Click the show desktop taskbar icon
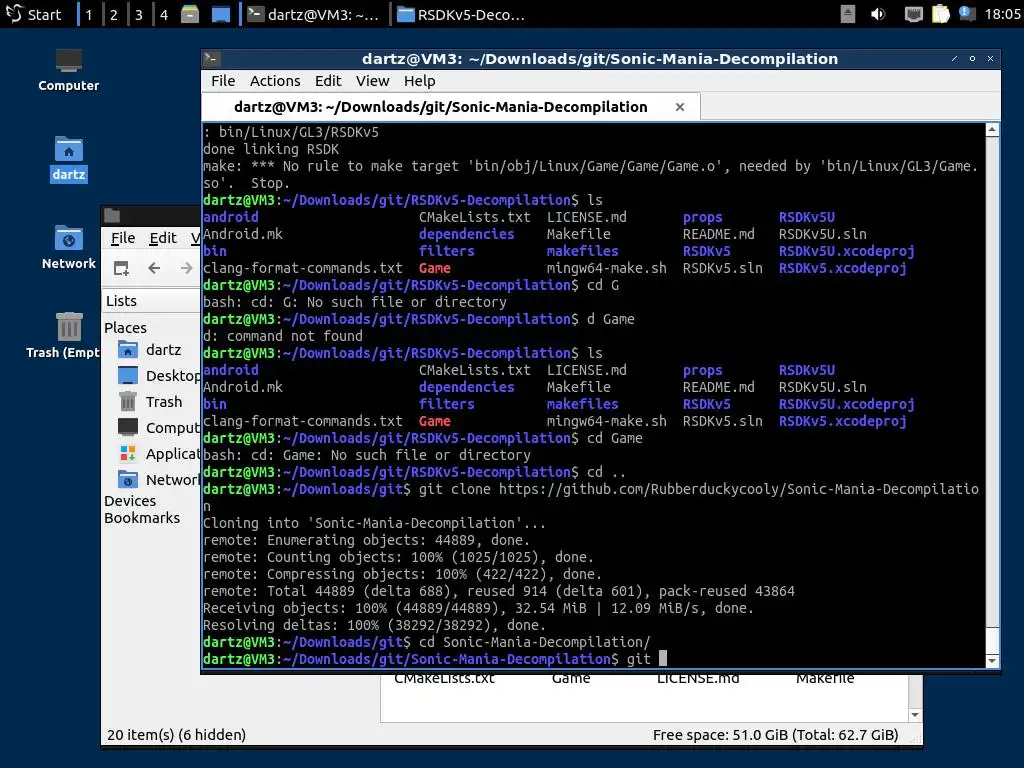Screen dimensions: 1024x768 click(x=221, y=14)
